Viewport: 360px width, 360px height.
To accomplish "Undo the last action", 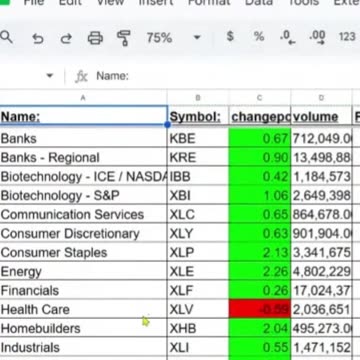I will [38, 38].
